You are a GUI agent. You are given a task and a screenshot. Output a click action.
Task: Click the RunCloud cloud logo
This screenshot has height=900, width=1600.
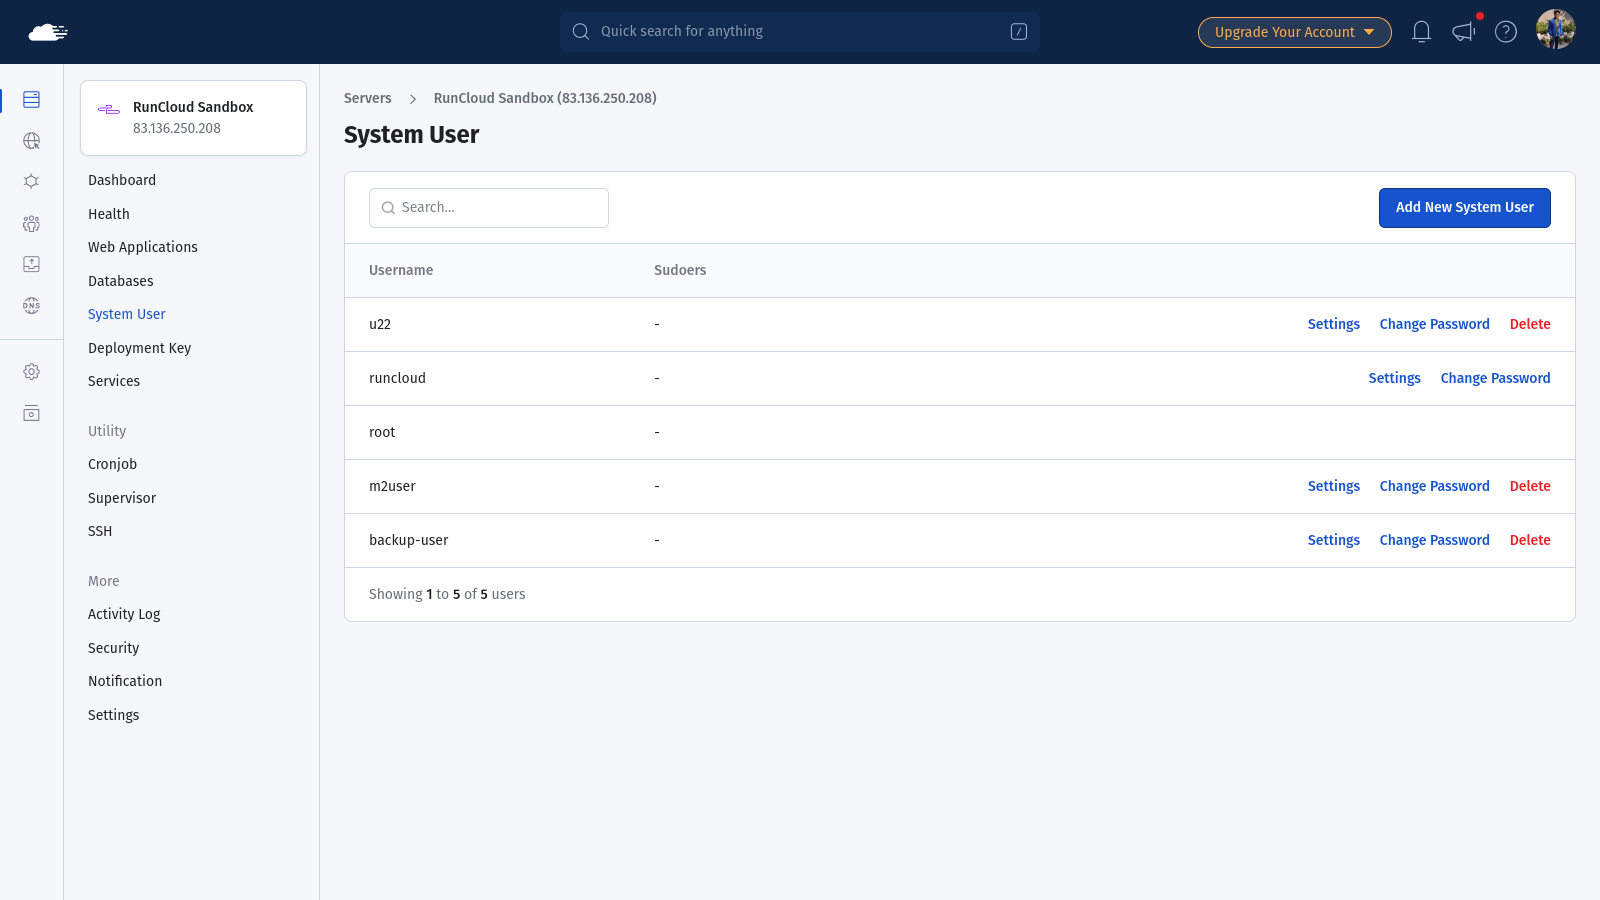tap(48, 32)
